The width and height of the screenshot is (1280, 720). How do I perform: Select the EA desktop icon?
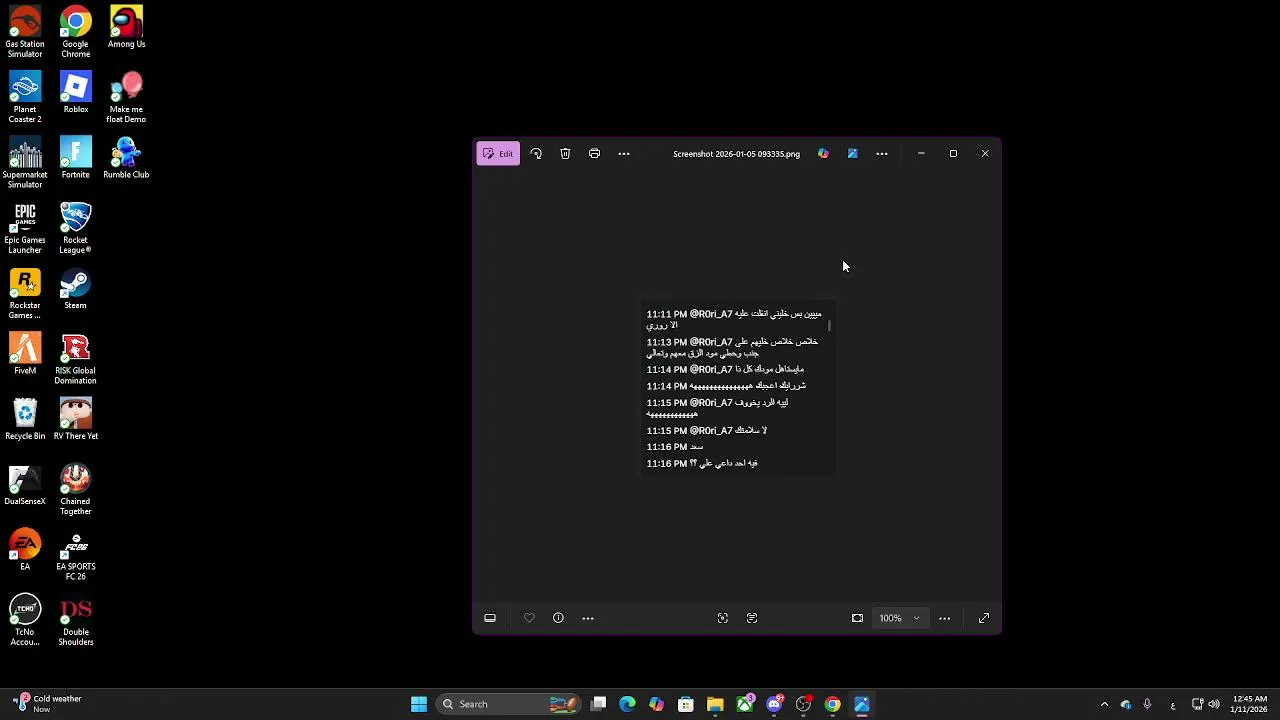25,550
